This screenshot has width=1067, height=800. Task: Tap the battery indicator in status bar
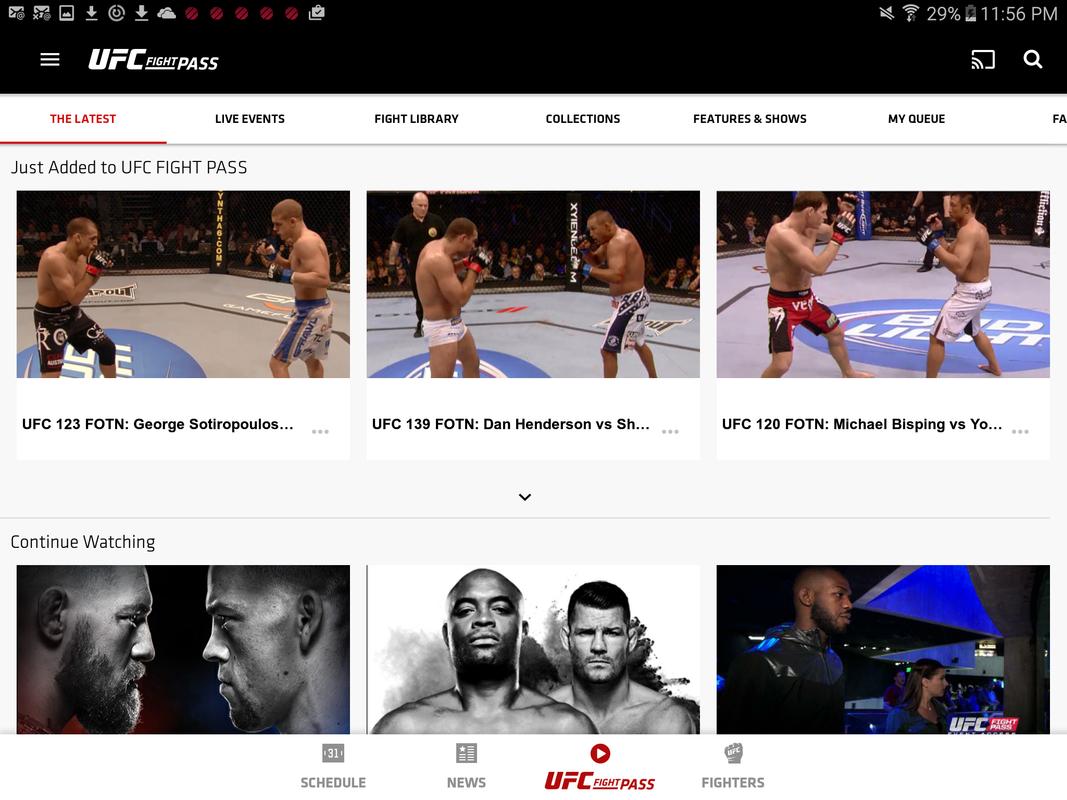971,13
